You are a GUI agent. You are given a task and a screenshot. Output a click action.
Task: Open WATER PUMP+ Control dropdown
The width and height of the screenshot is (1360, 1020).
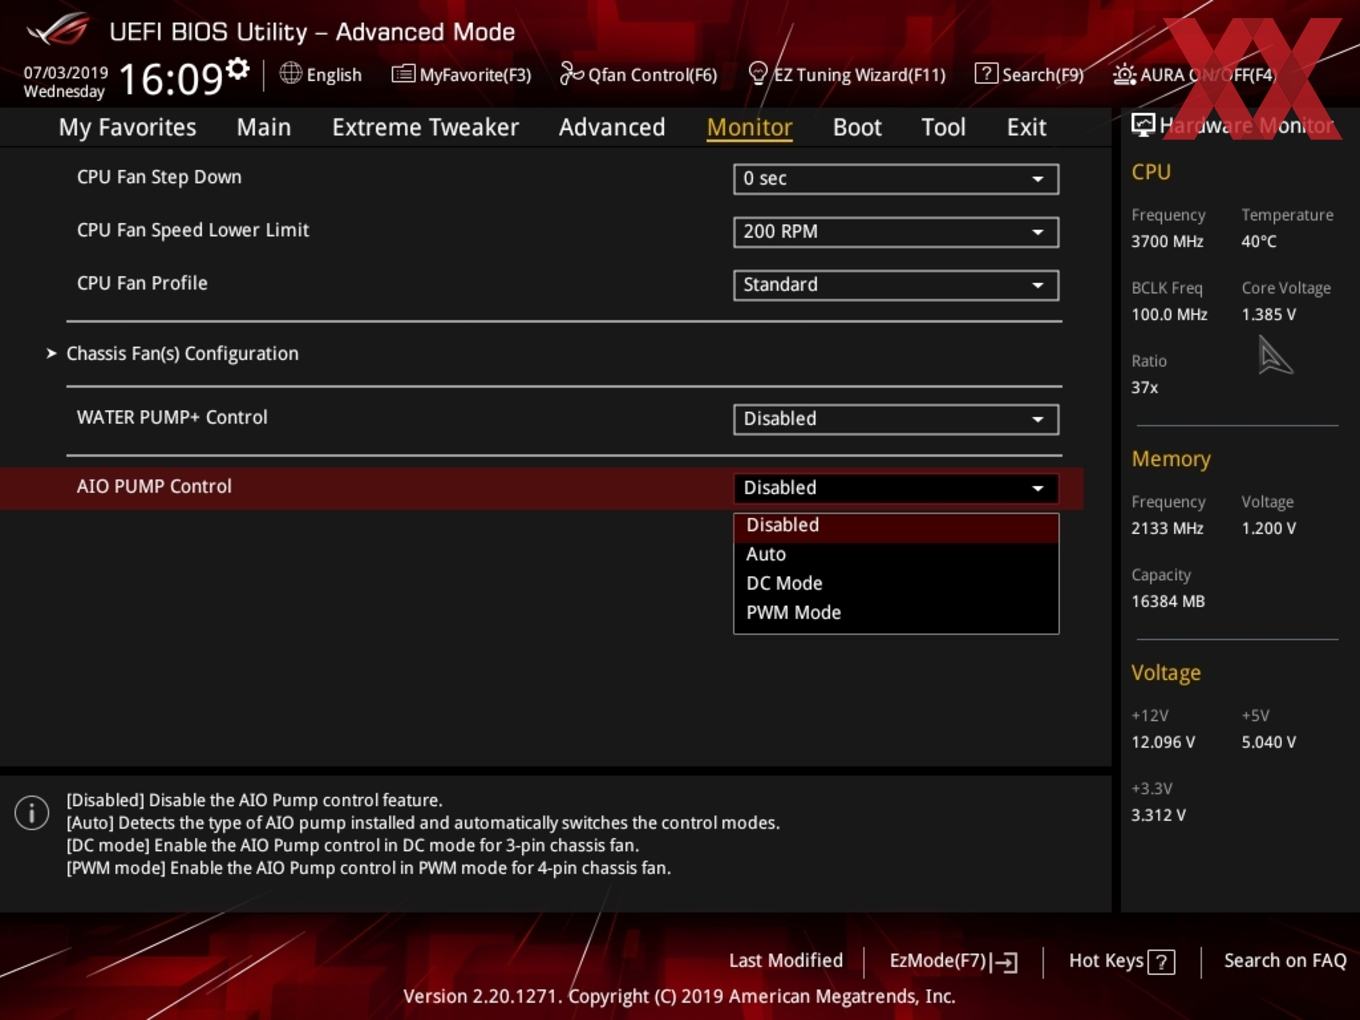point(896,419)
